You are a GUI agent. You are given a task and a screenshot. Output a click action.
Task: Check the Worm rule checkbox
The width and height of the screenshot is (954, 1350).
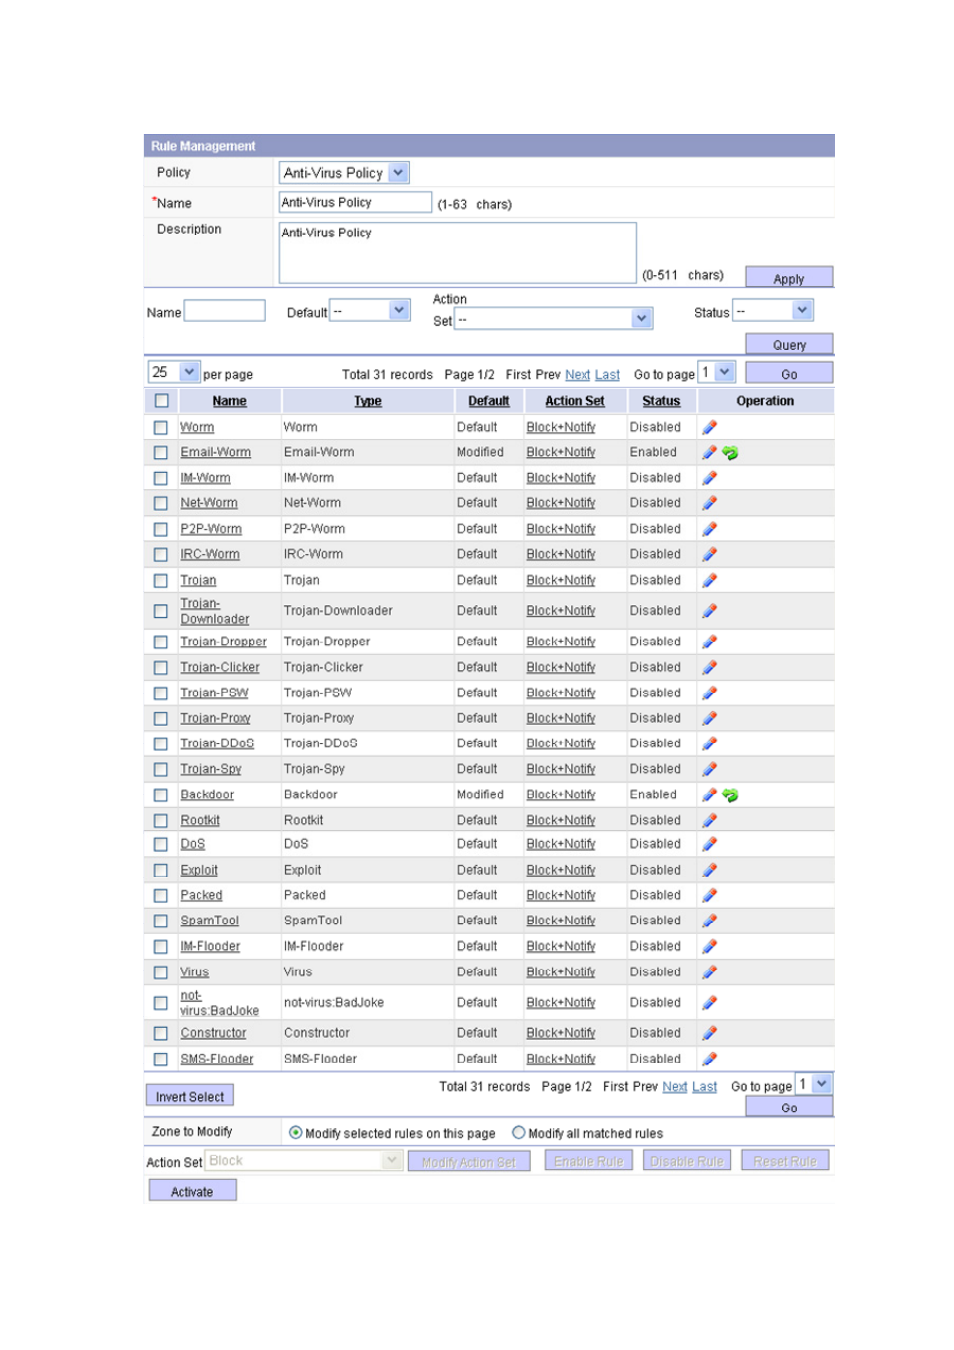(160, 427)
